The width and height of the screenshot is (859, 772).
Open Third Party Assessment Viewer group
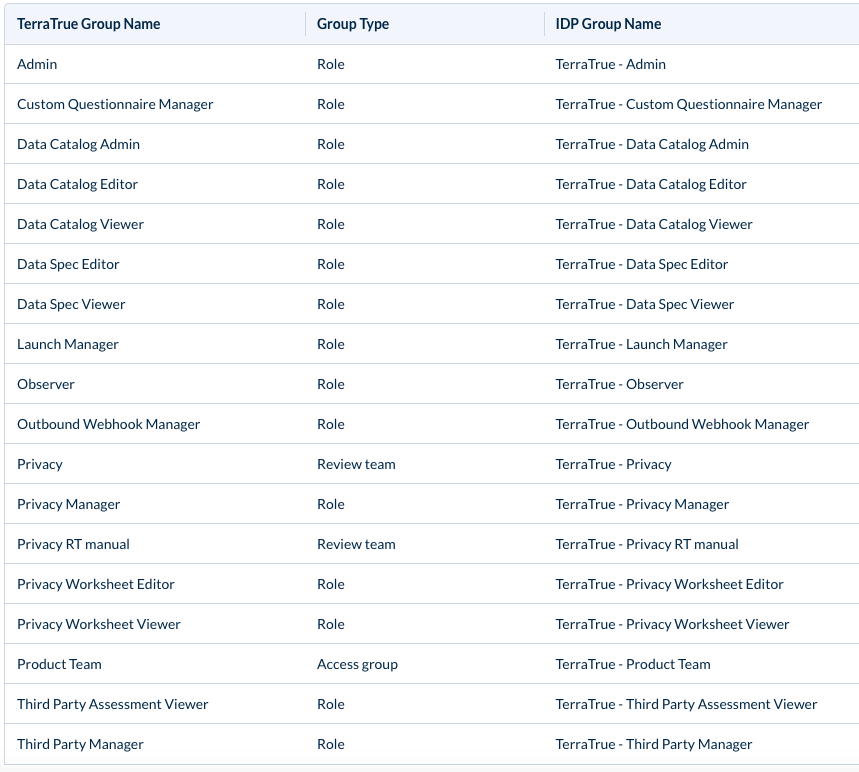pos(113,704)
